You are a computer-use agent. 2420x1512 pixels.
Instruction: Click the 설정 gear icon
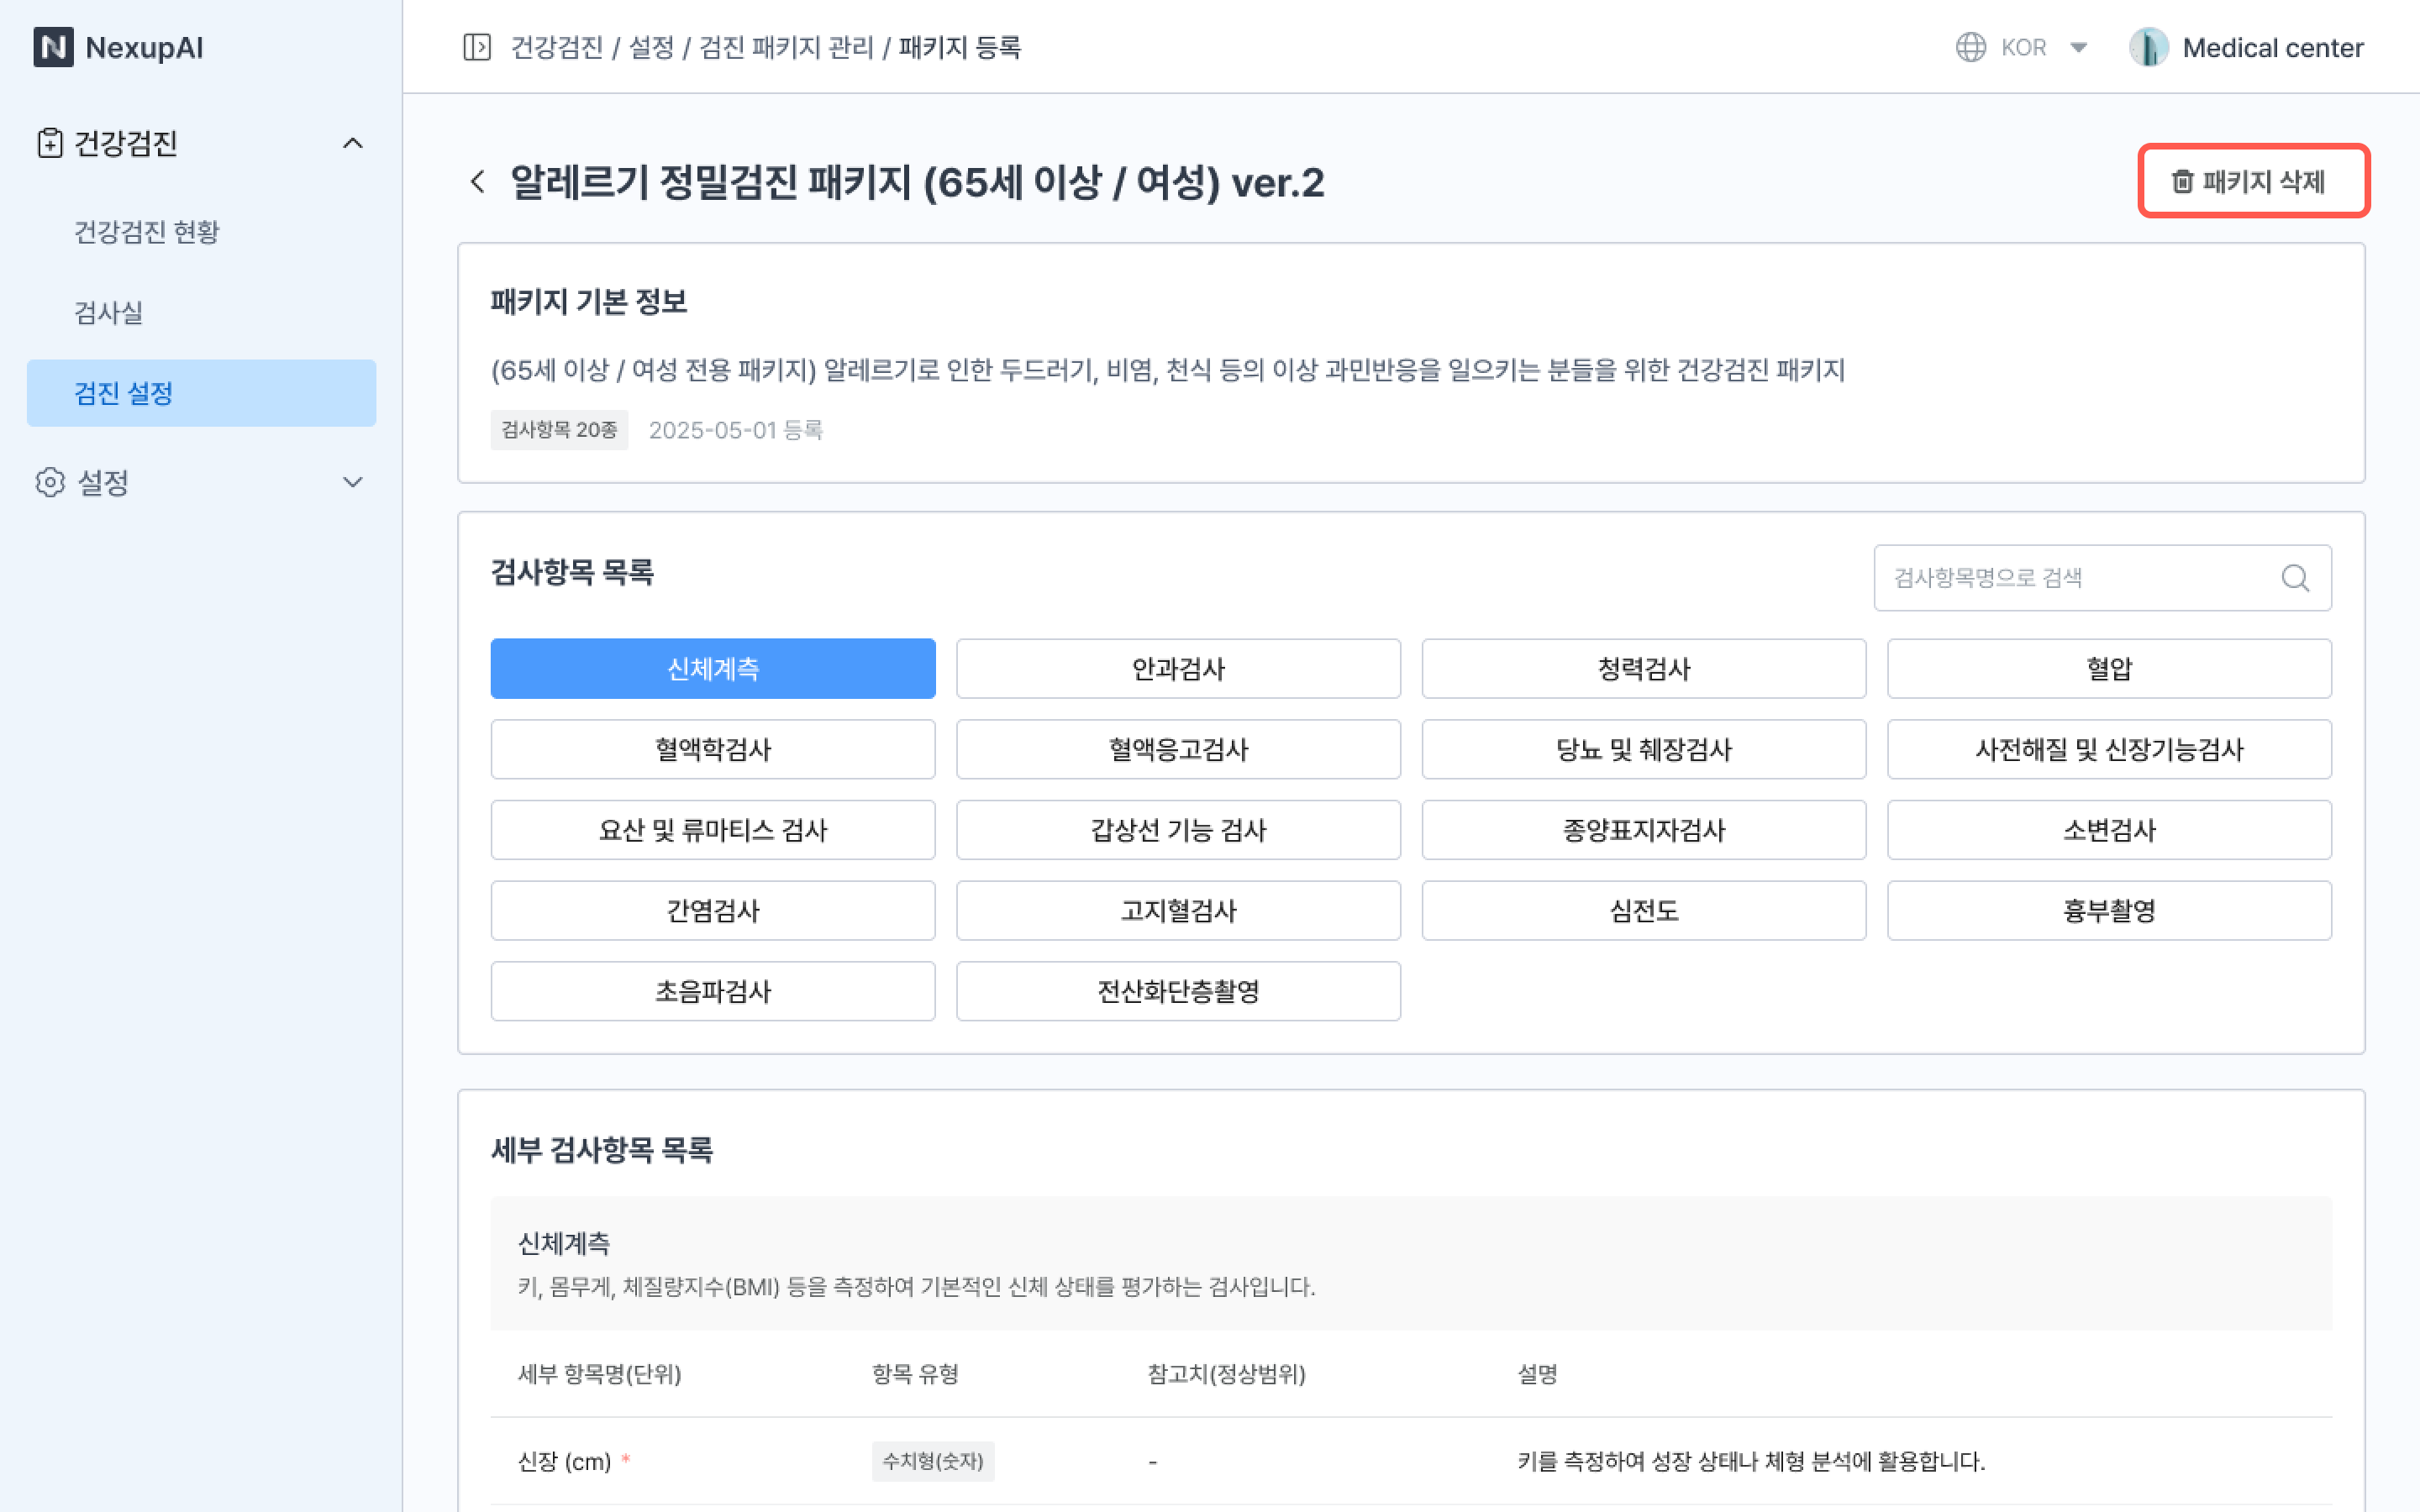[x=50, y=482]
